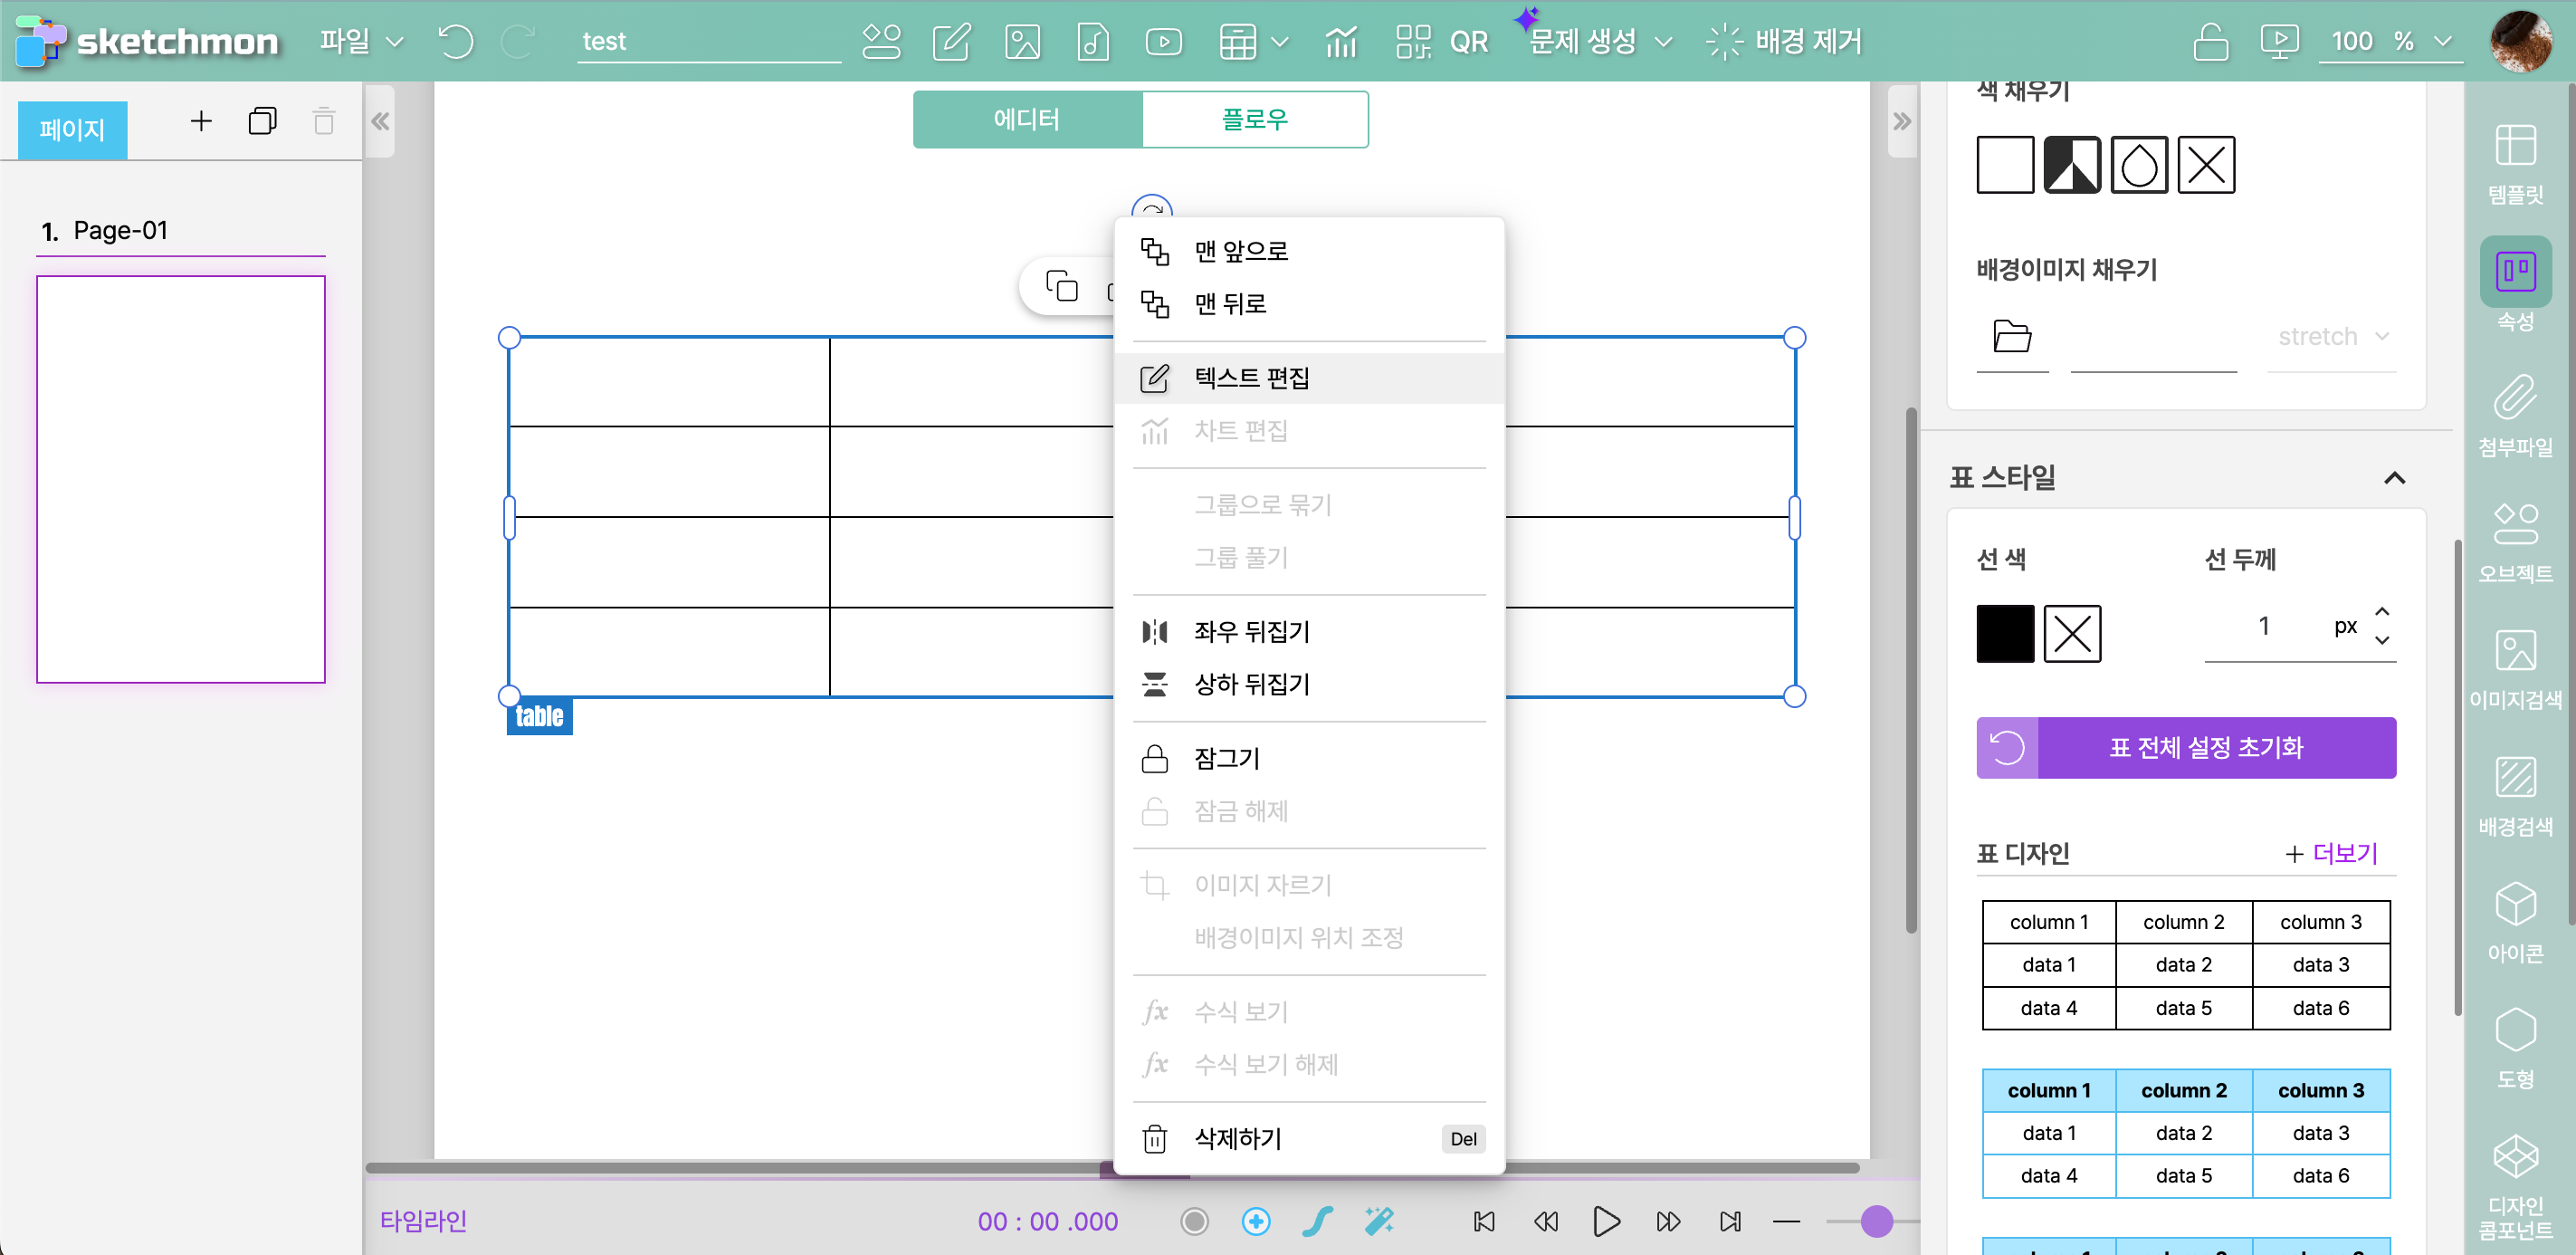This screenshot has width=2576, height=1255.
Task: Open the image insert tool
Action: [x=1022, y=41]
